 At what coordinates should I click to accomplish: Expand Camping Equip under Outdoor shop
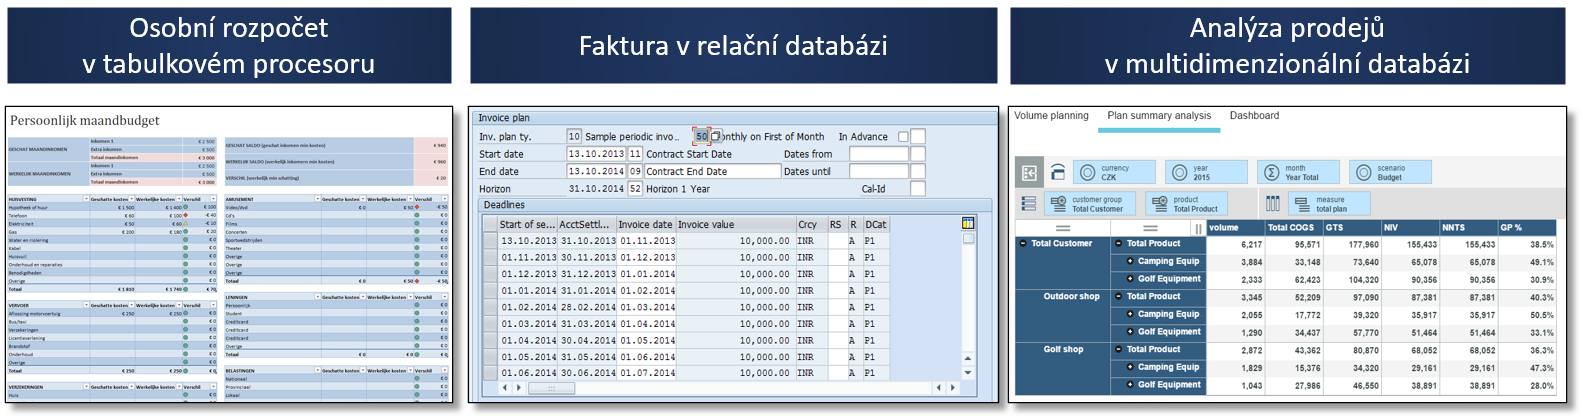click(x=1130, y=314)
